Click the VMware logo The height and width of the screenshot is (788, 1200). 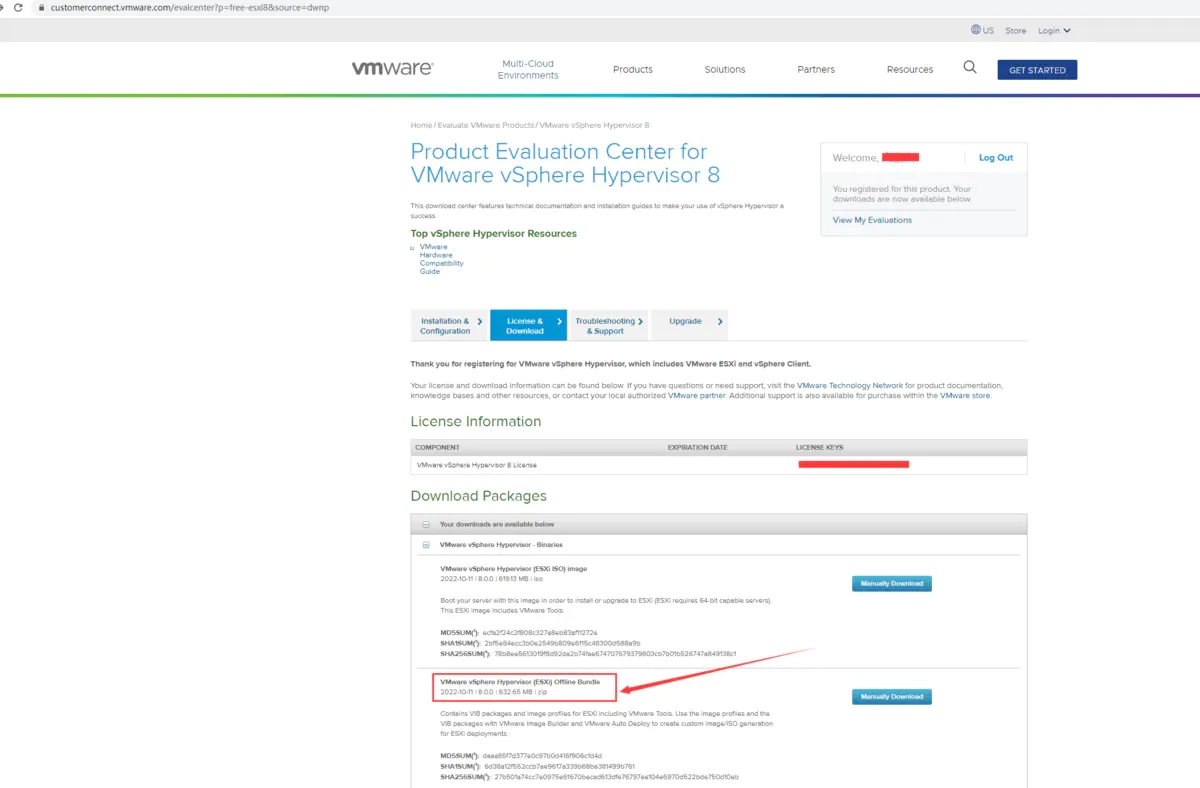click(392, 69)
